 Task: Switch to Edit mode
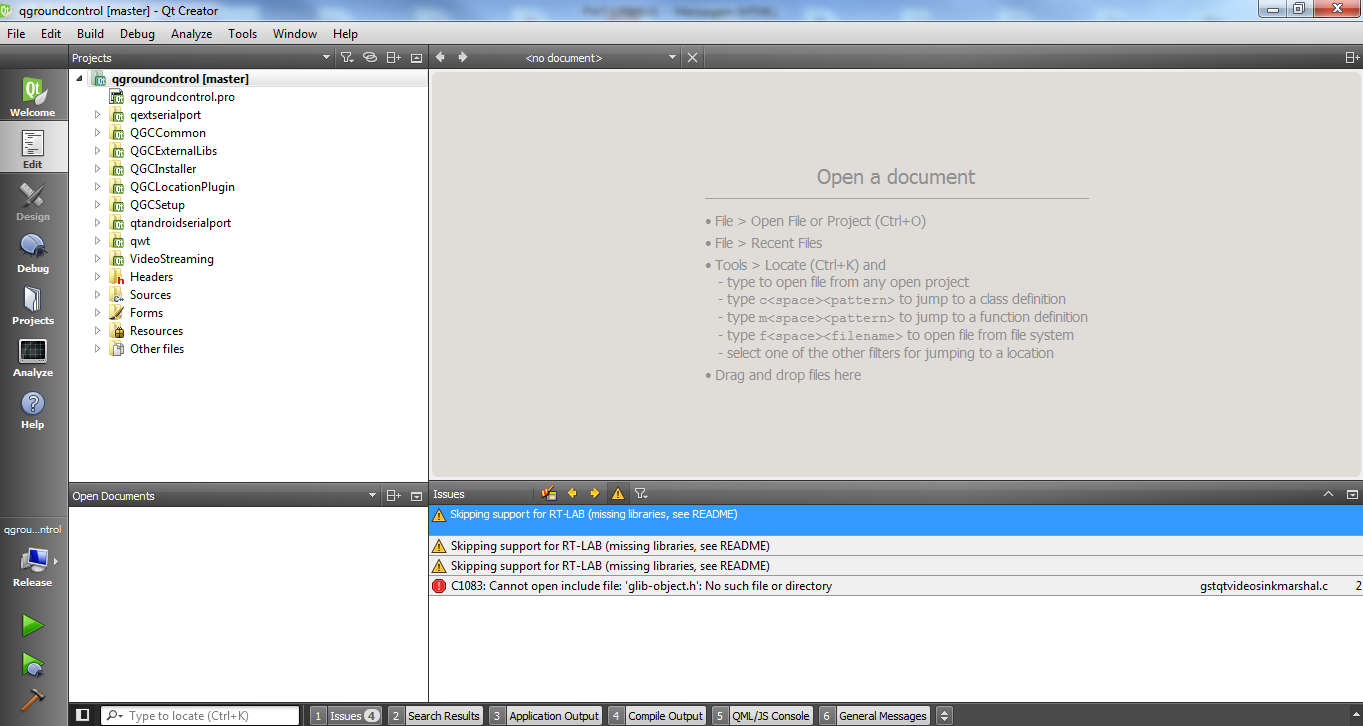pos(33,149)
